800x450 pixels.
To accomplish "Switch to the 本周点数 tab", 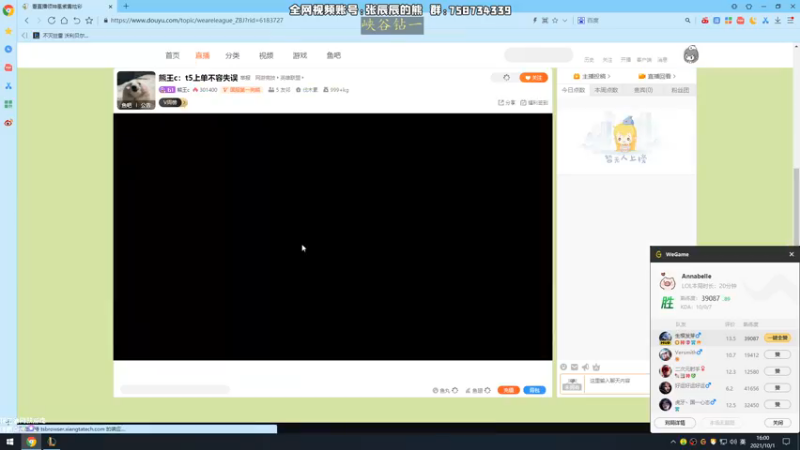I will [x=606, y=90].
